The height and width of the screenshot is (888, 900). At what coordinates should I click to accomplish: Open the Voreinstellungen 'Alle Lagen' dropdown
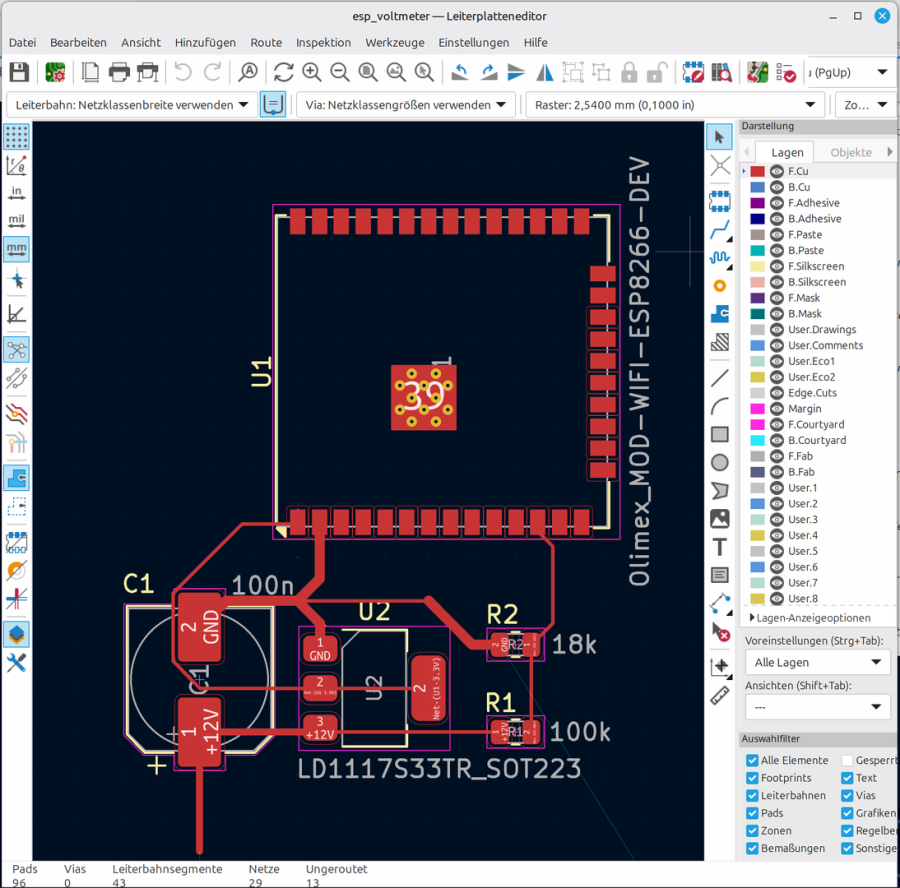click(816, 662)
